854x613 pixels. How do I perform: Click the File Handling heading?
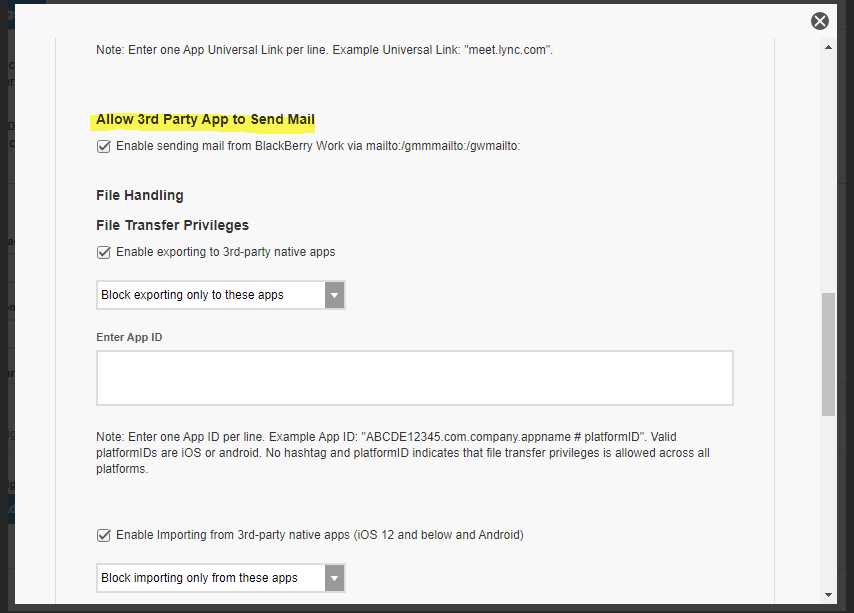[140, 195]
